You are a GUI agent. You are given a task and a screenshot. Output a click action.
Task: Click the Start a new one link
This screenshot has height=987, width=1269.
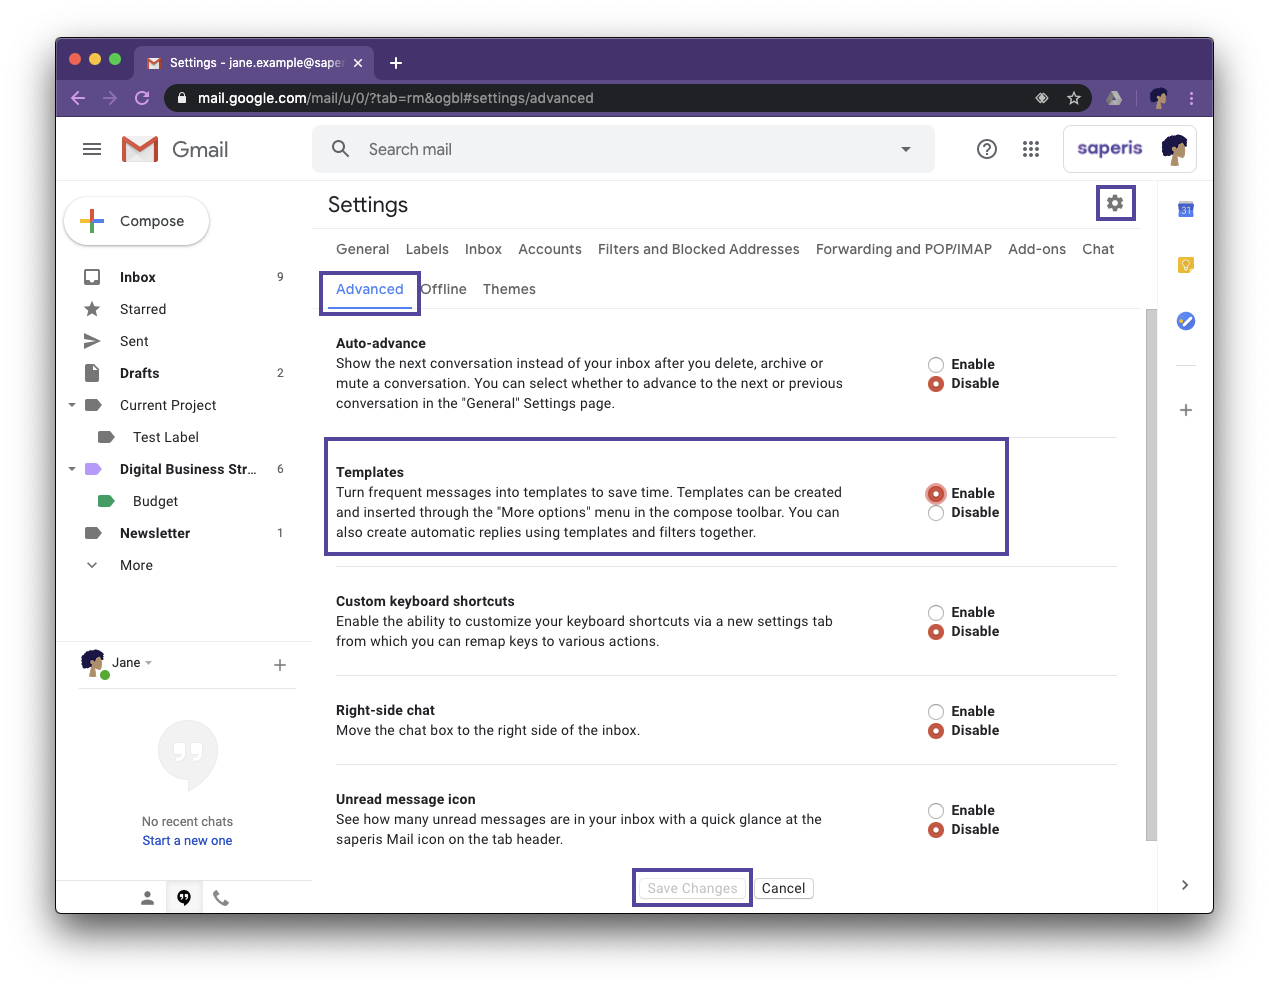click(x=187, y=841)
